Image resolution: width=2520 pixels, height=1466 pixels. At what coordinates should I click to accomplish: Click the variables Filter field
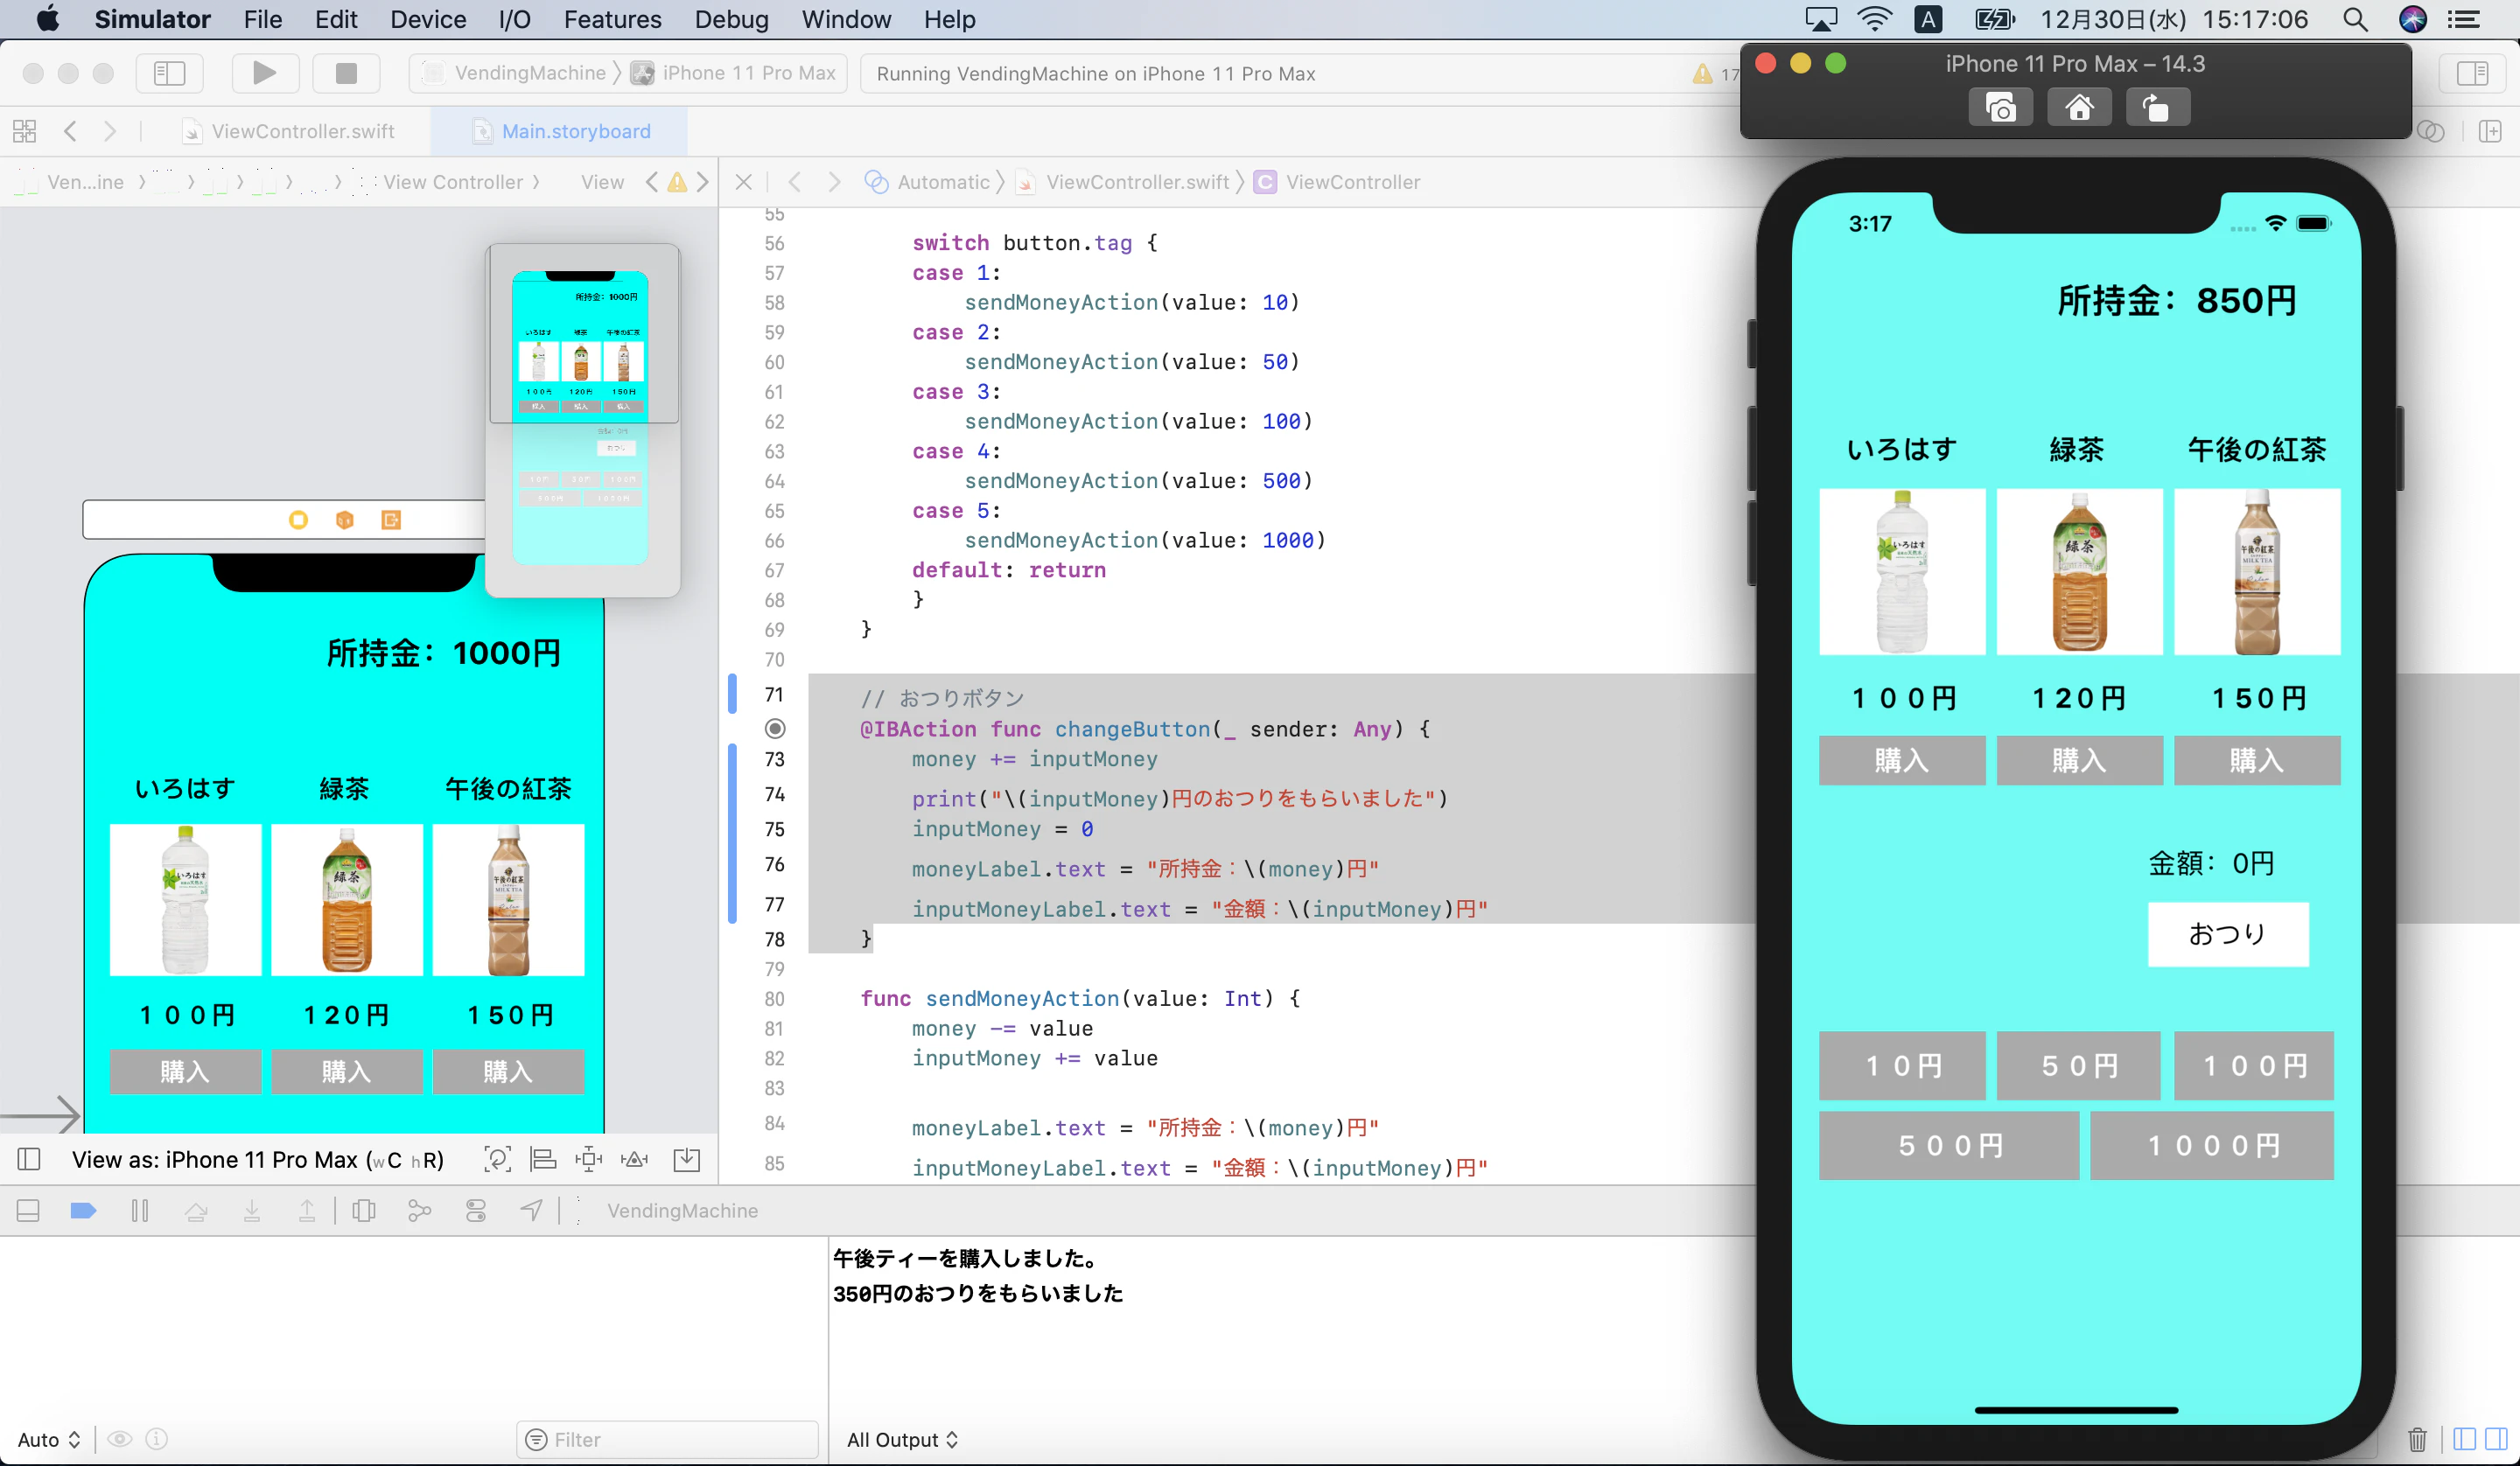(668, 1439)
